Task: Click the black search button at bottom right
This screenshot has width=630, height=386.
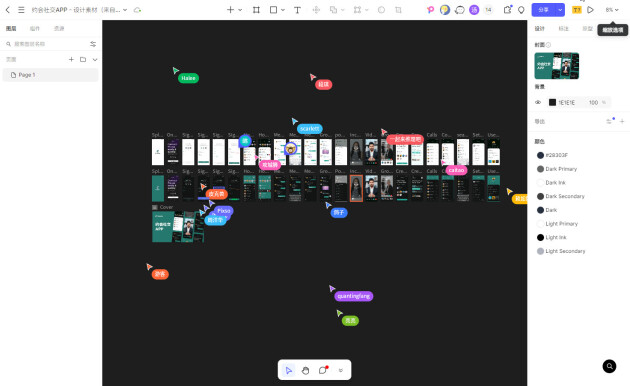Action: [x=609, y=366]
